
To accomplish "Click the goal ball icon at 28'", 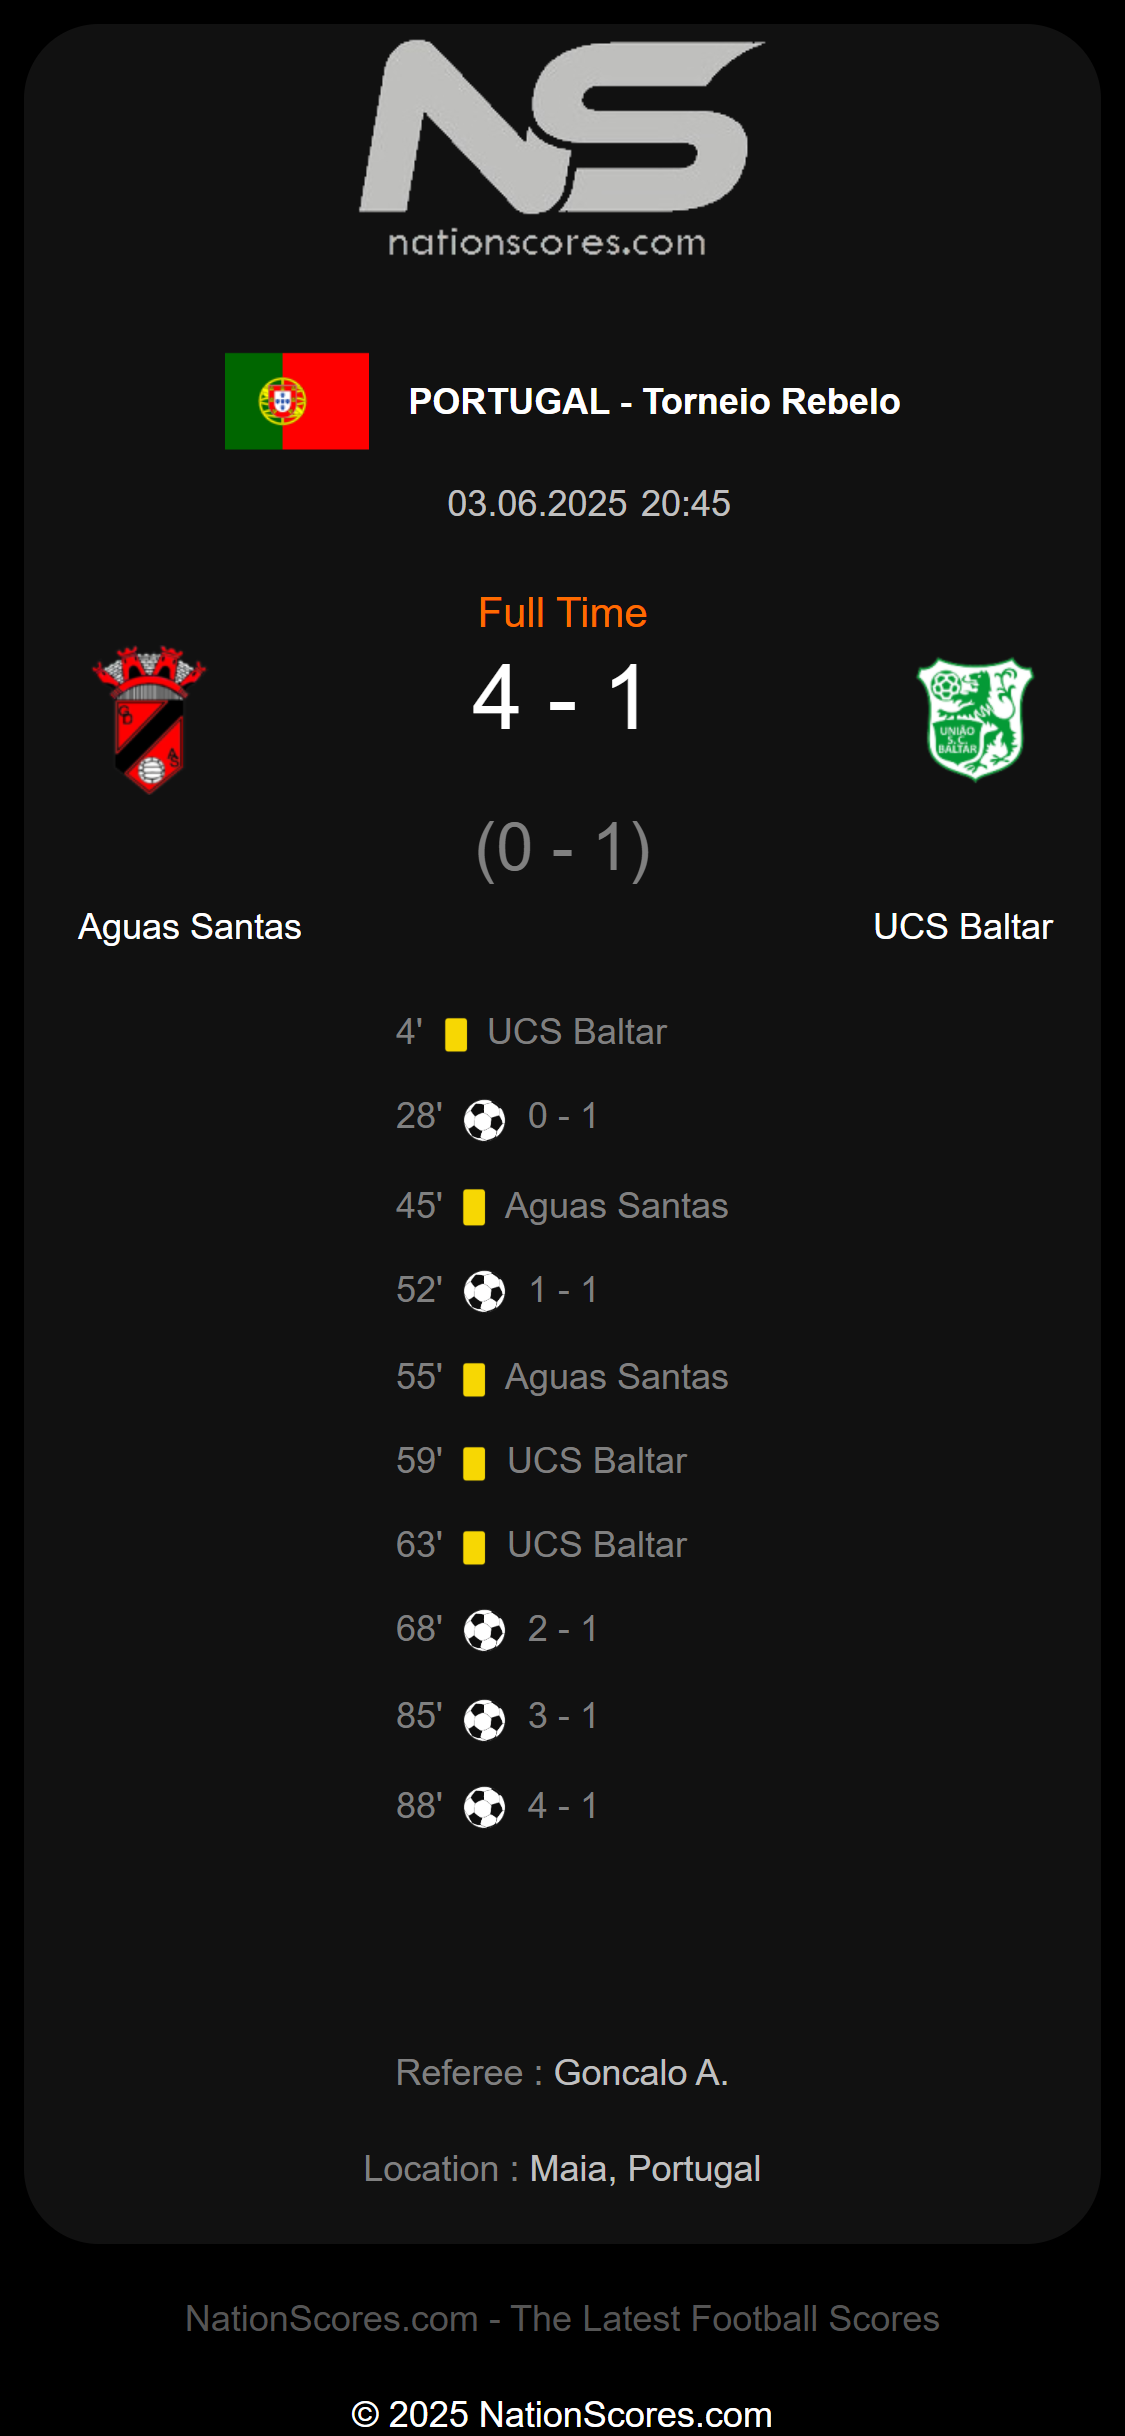I will click(x=485, y=1119).
